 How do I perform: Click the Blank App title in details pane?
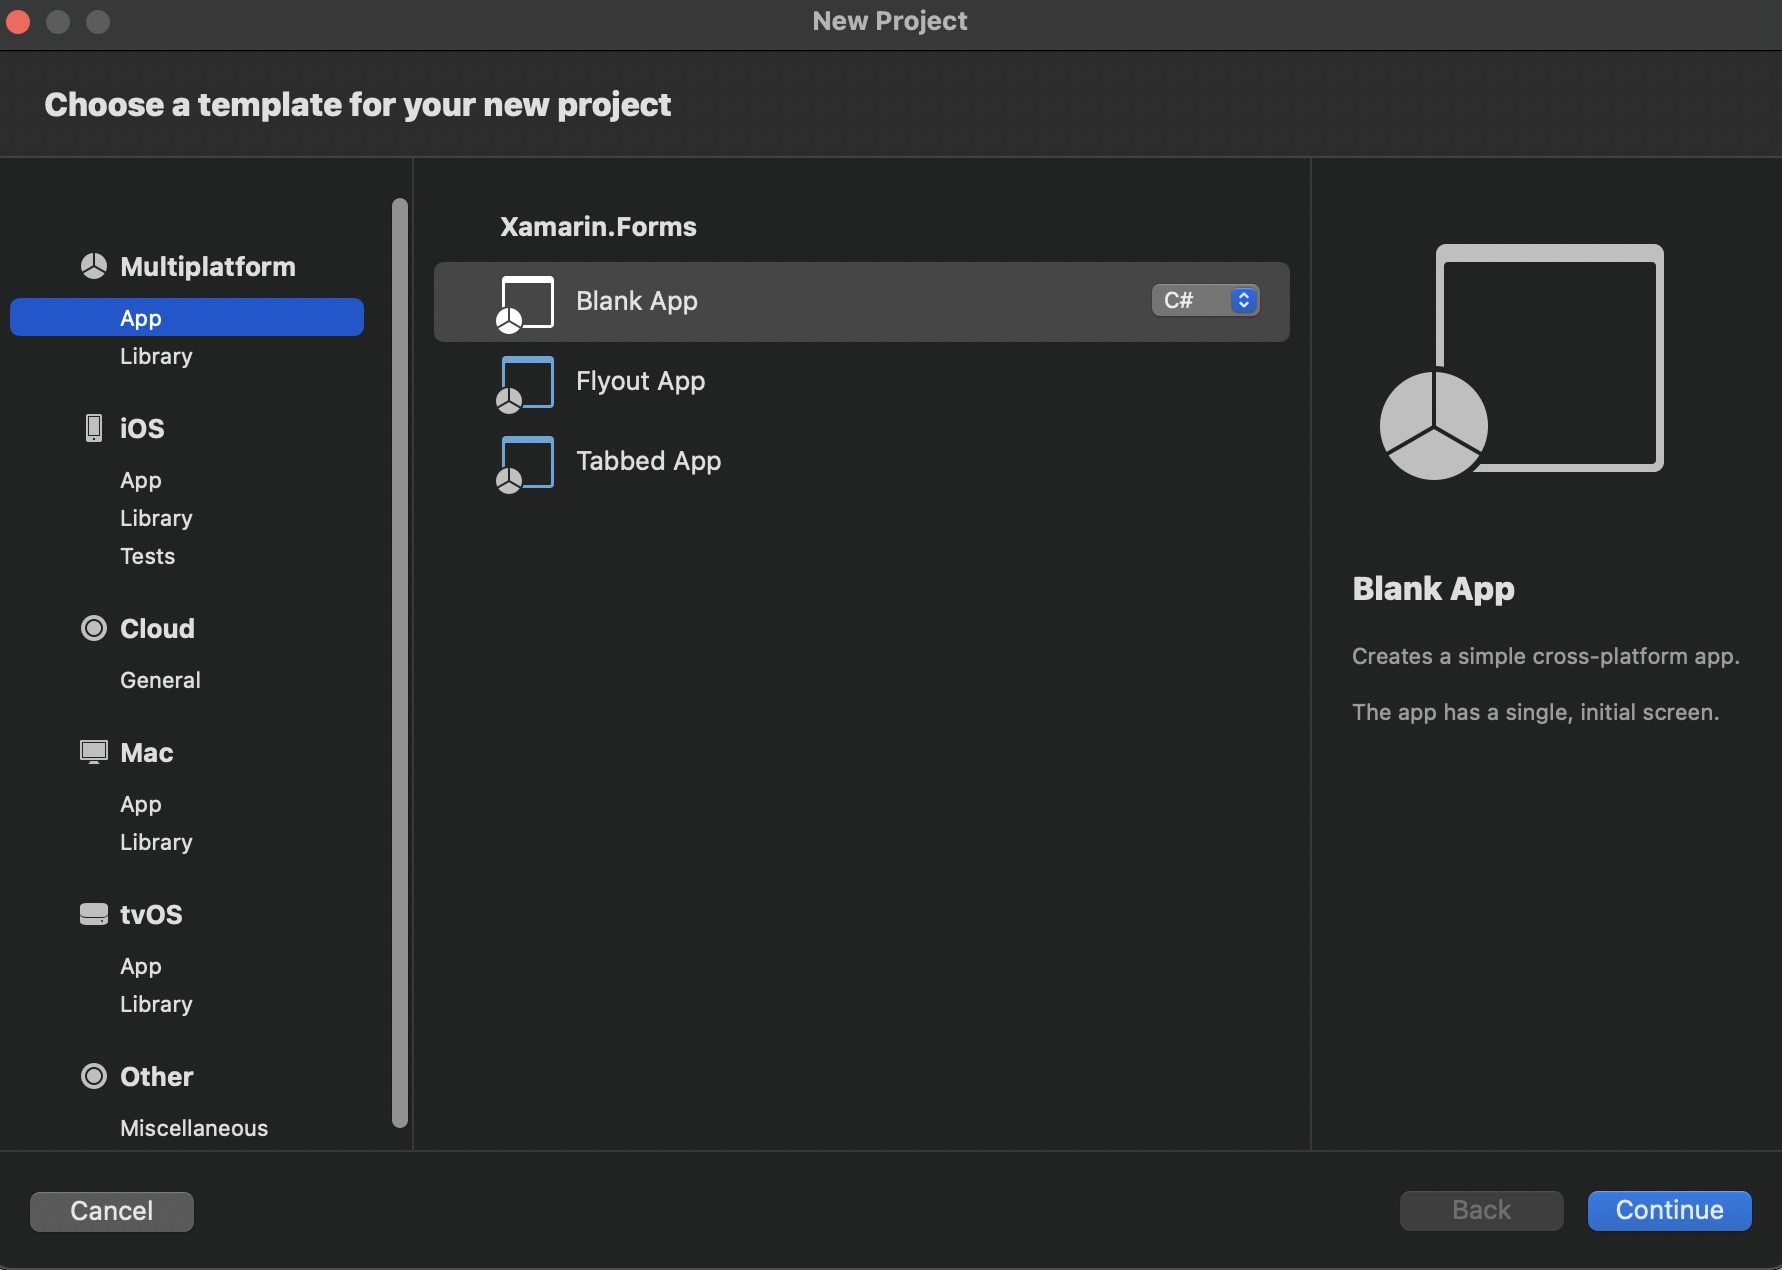[x=1433, y=588]
